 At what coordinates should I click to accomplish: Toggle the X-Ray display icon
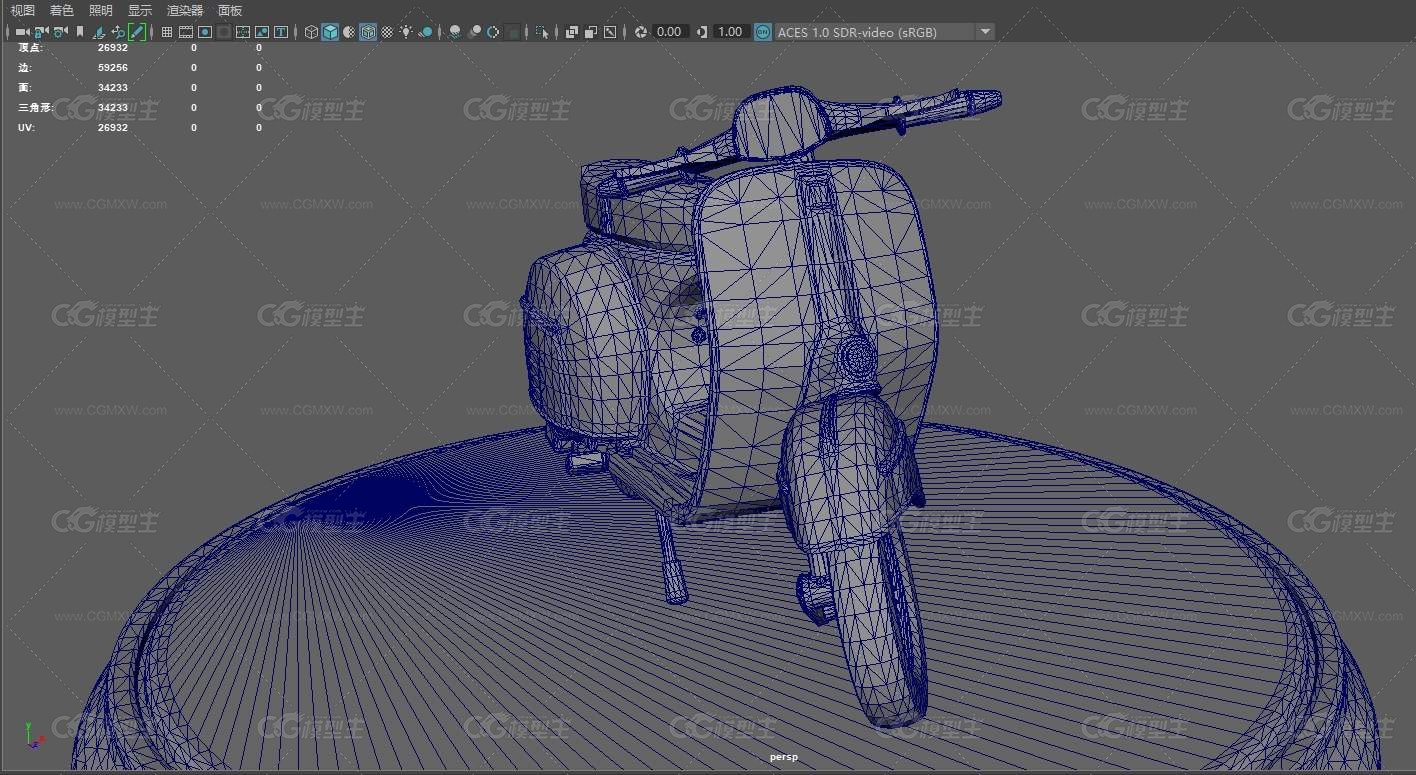pyautogui.click(x=572, y=32)
